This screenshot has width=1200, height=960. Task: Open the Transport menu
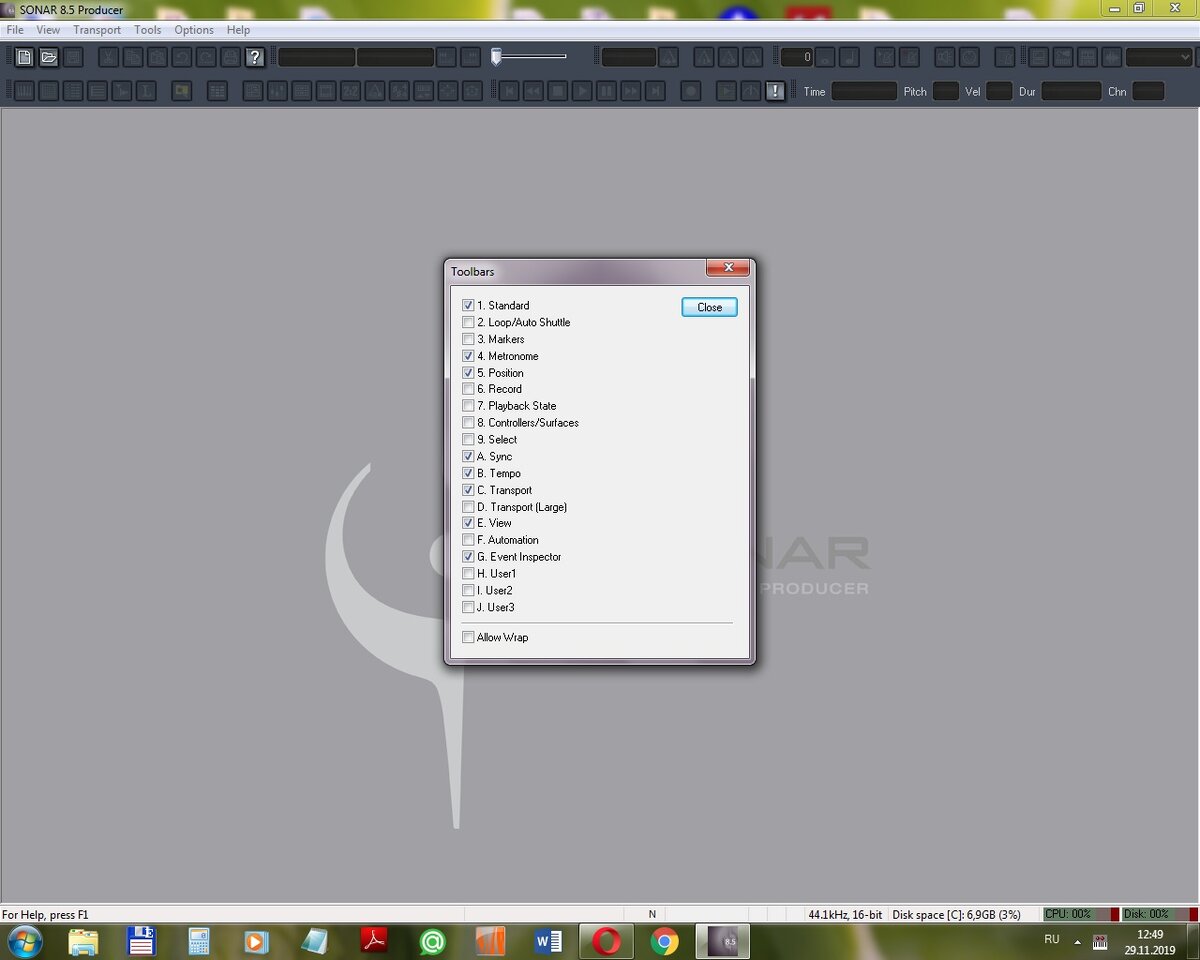[x=97, y=30]
